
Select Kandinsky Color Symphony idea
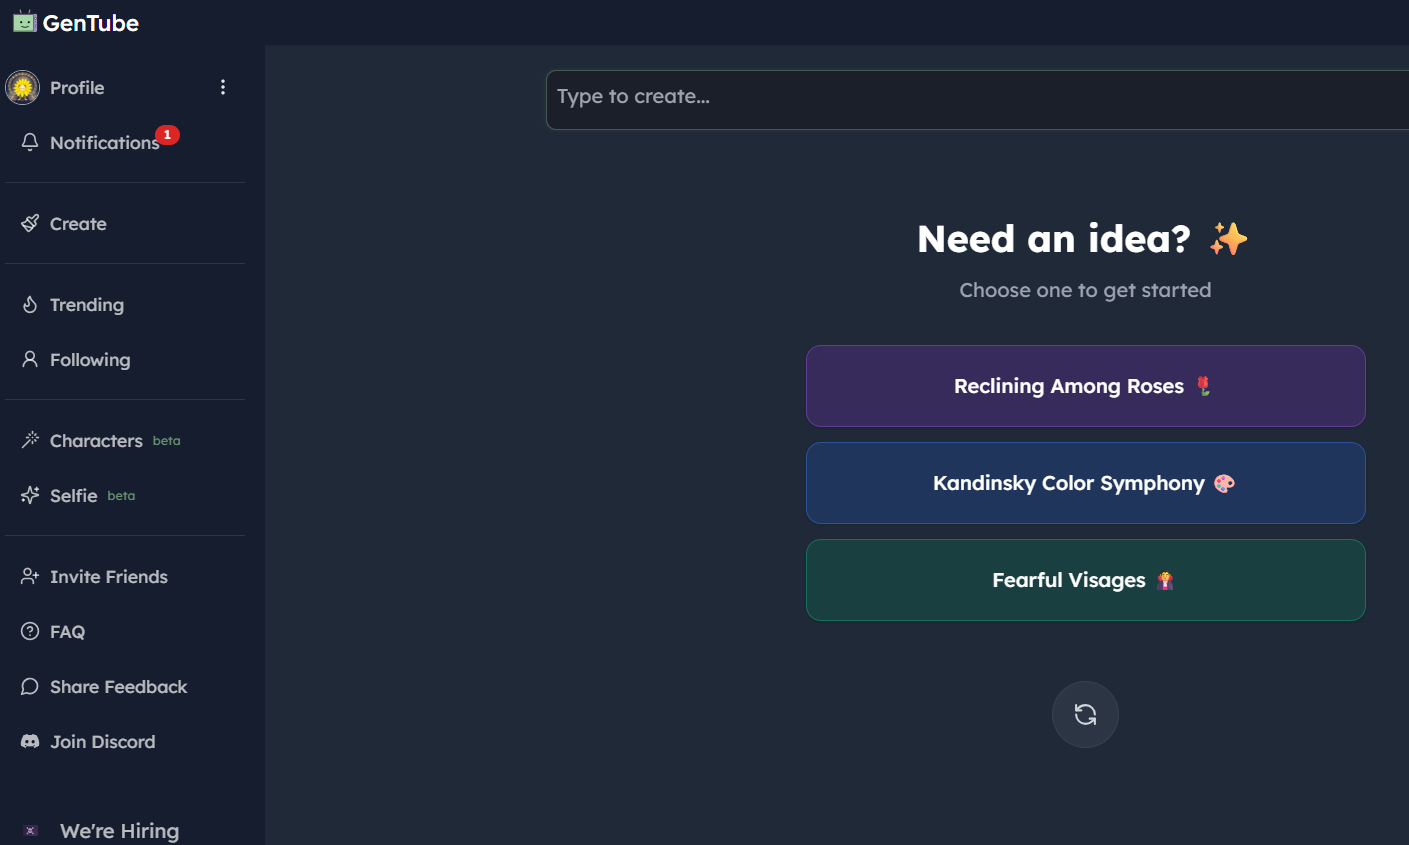pyautogui.click(x=1085, y=483)
